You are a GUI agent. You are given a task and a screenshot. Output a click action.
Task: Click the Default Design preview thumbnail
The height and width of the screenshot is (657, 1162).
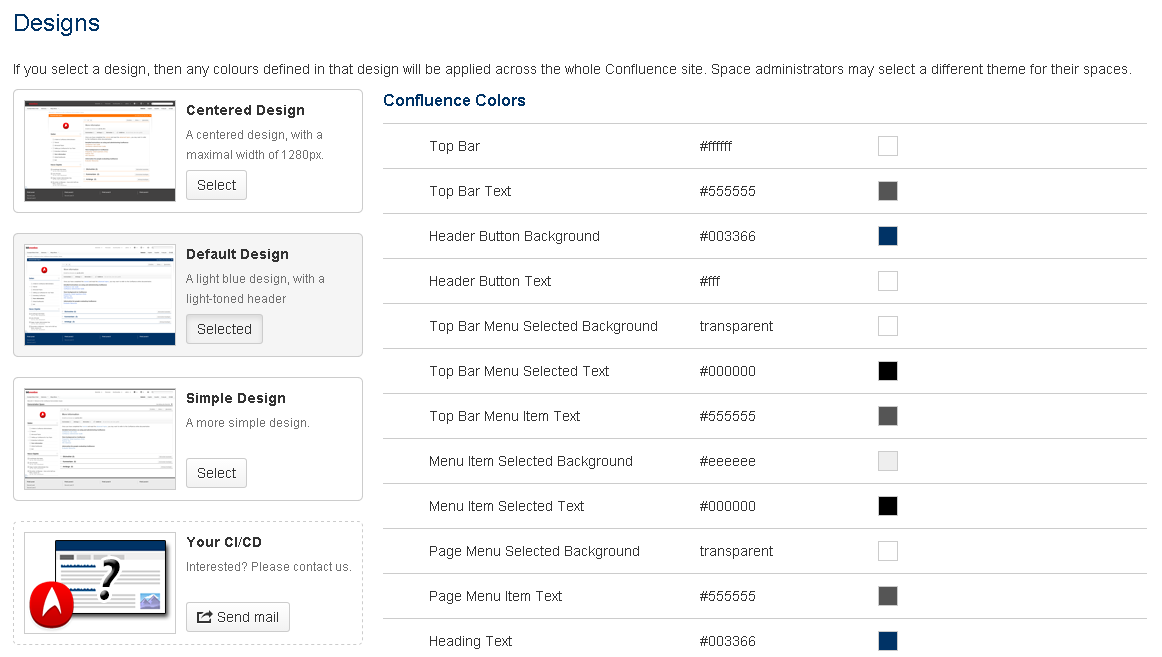click(100, 295)
